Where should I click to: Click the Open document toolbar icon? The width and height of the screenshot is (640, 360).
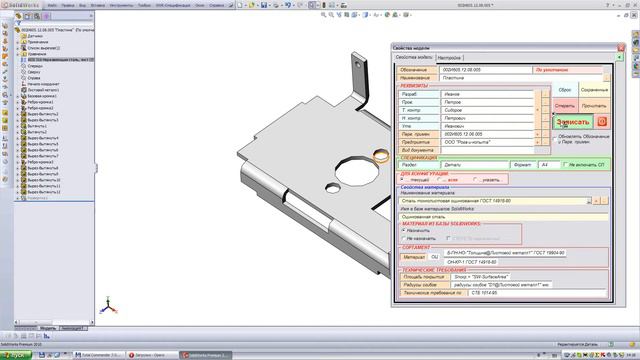252,5
